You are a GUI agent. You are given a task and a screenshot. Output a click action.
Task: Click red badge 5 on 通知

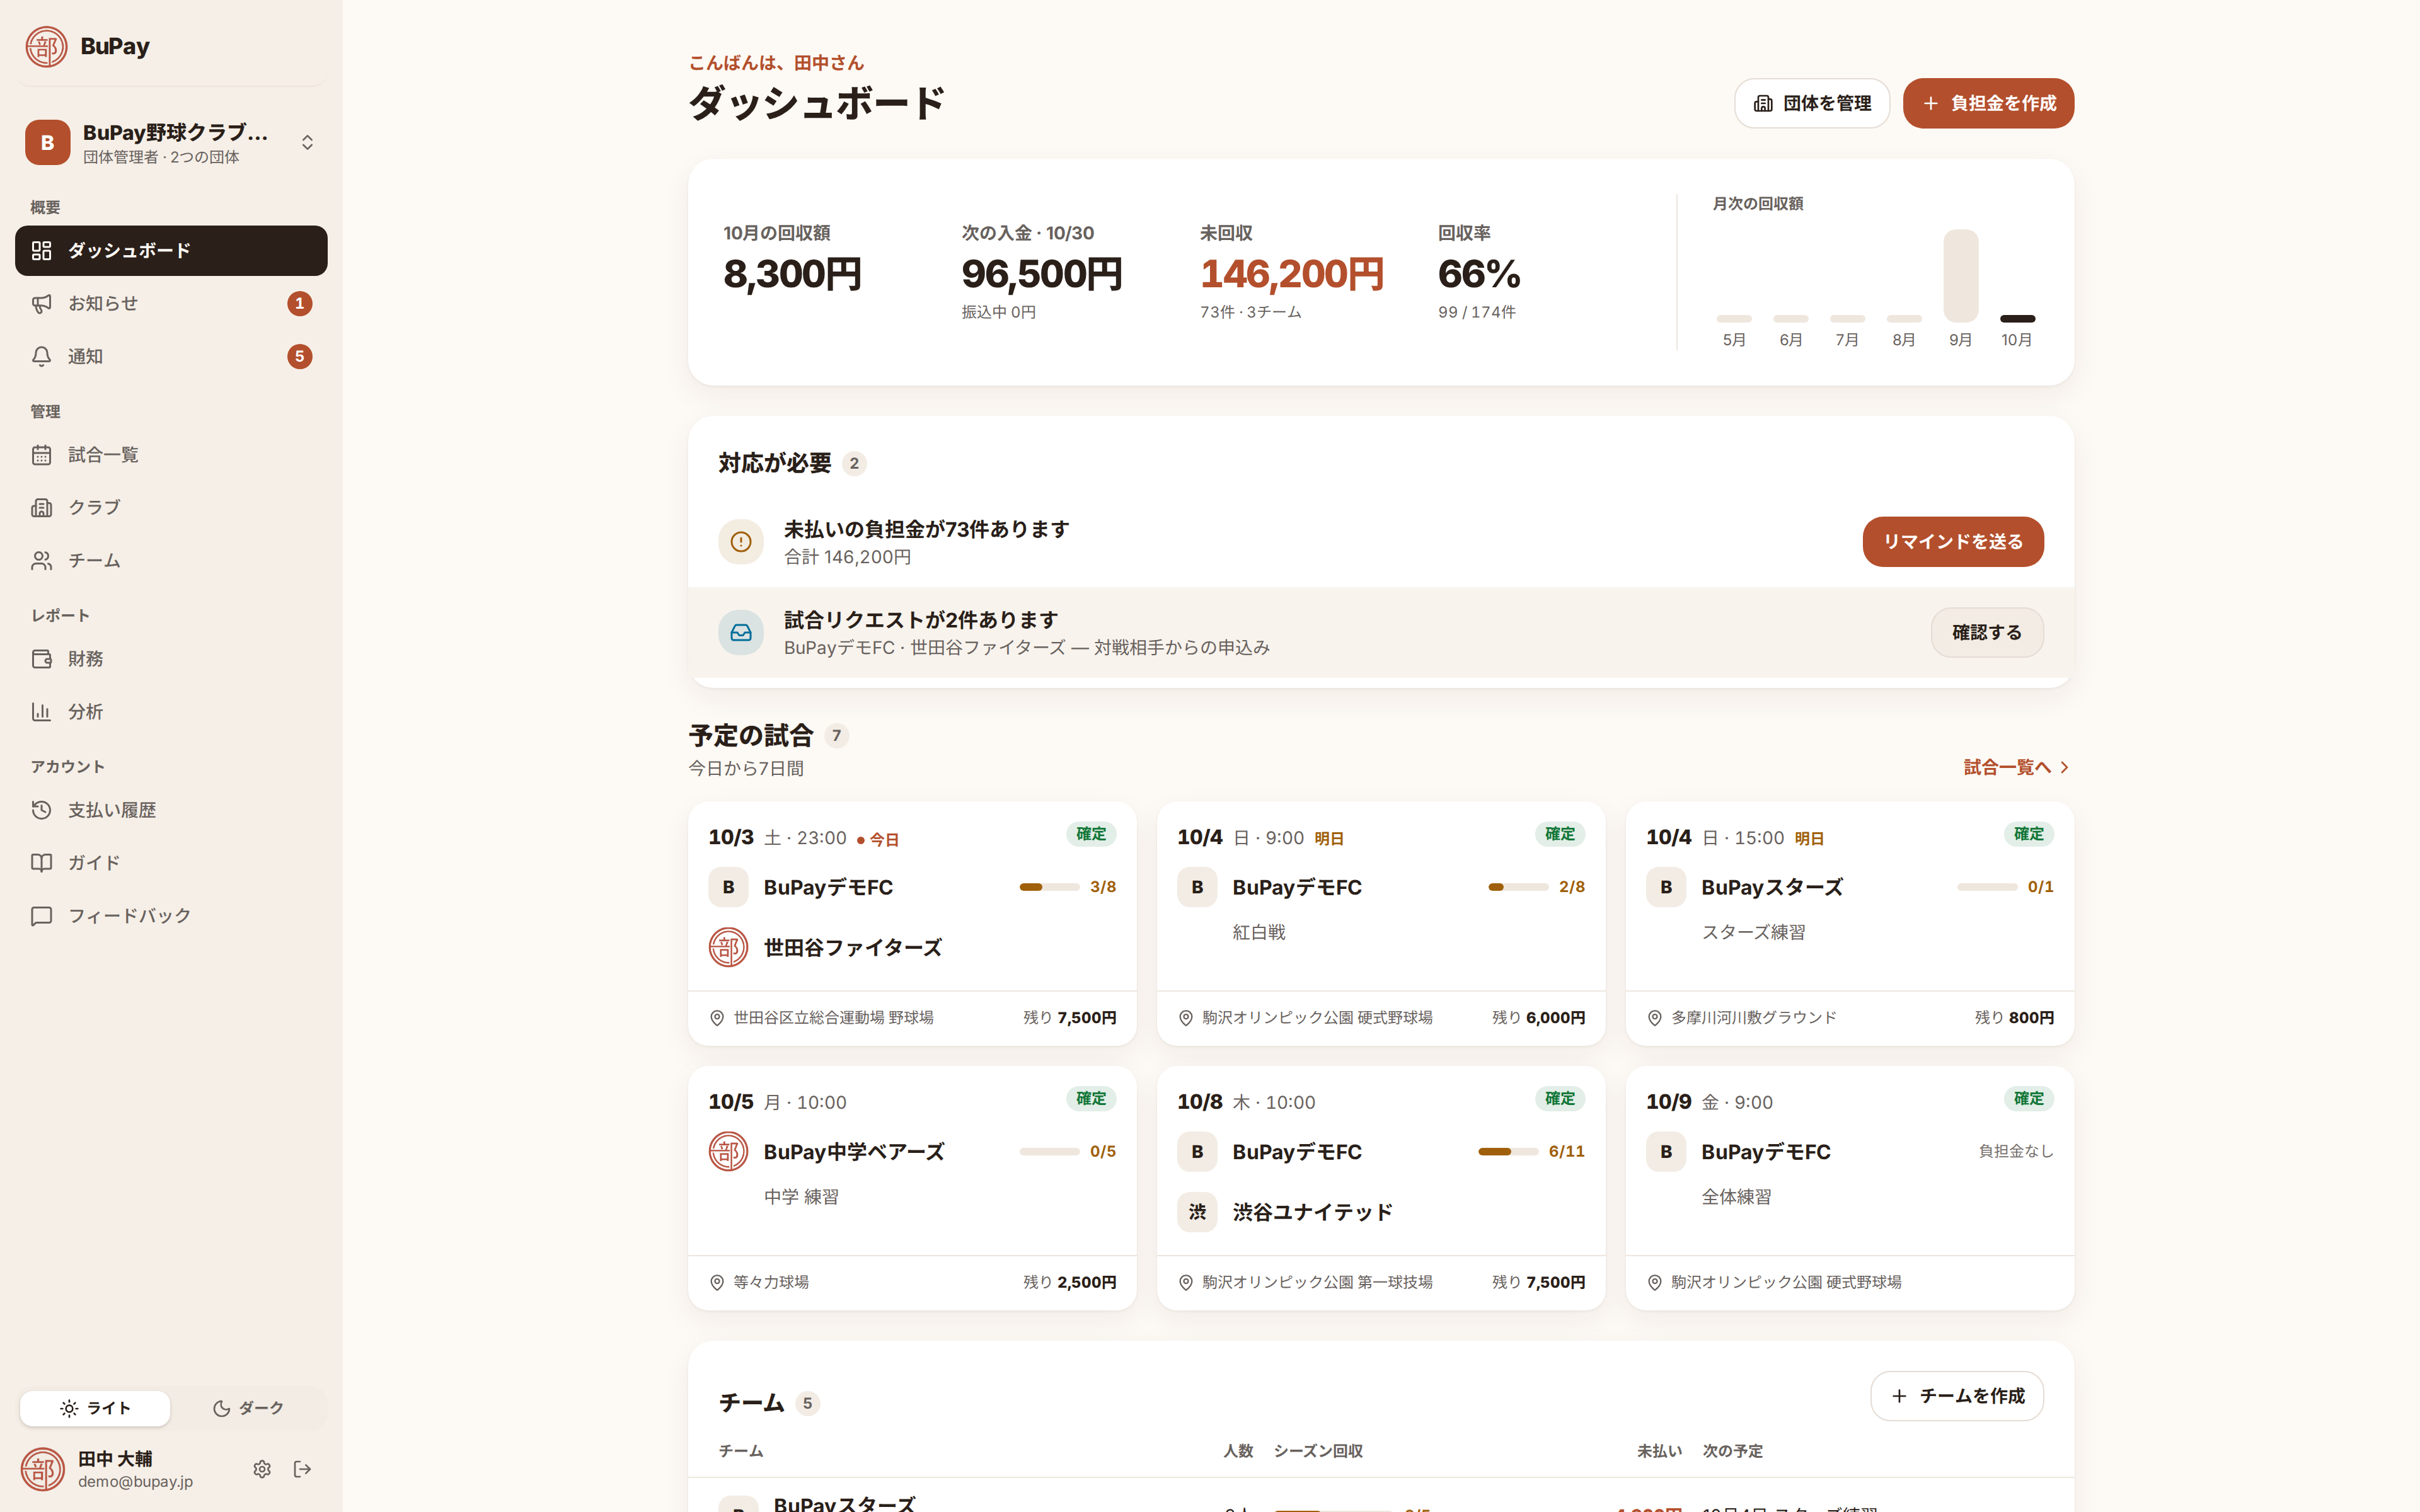point(299,356)
